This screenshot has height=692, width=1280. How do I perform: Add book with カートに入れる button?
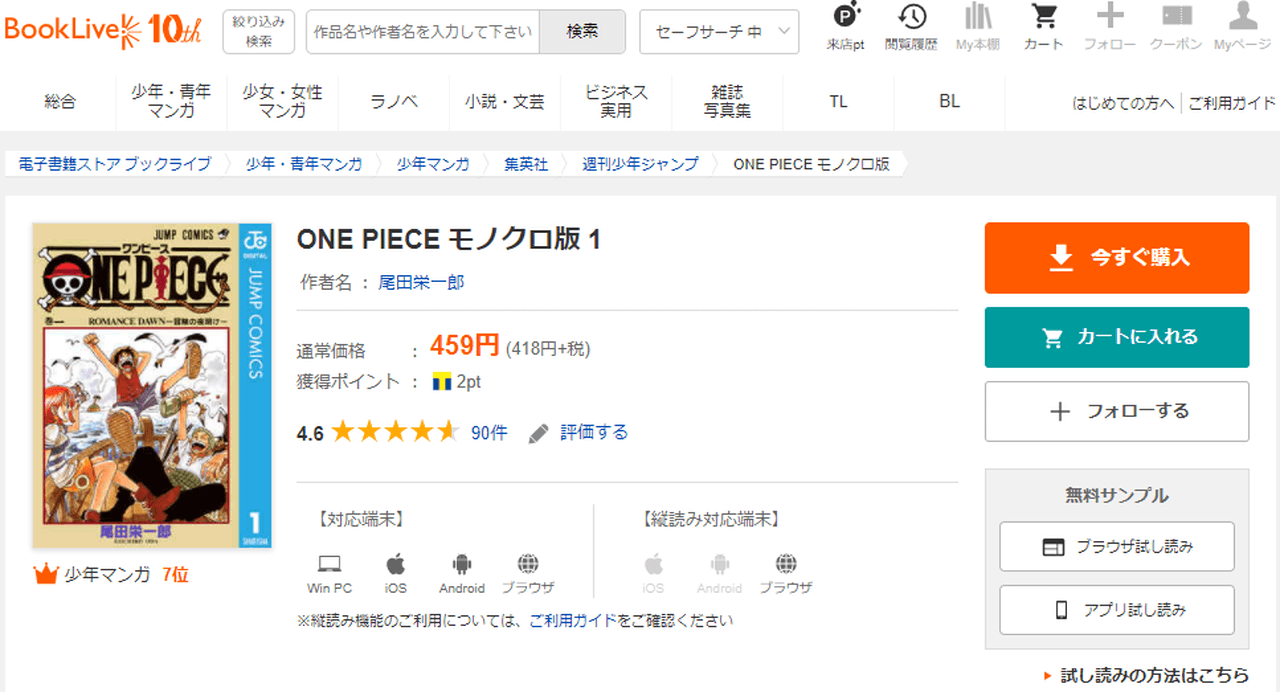tap(1116, 337)
